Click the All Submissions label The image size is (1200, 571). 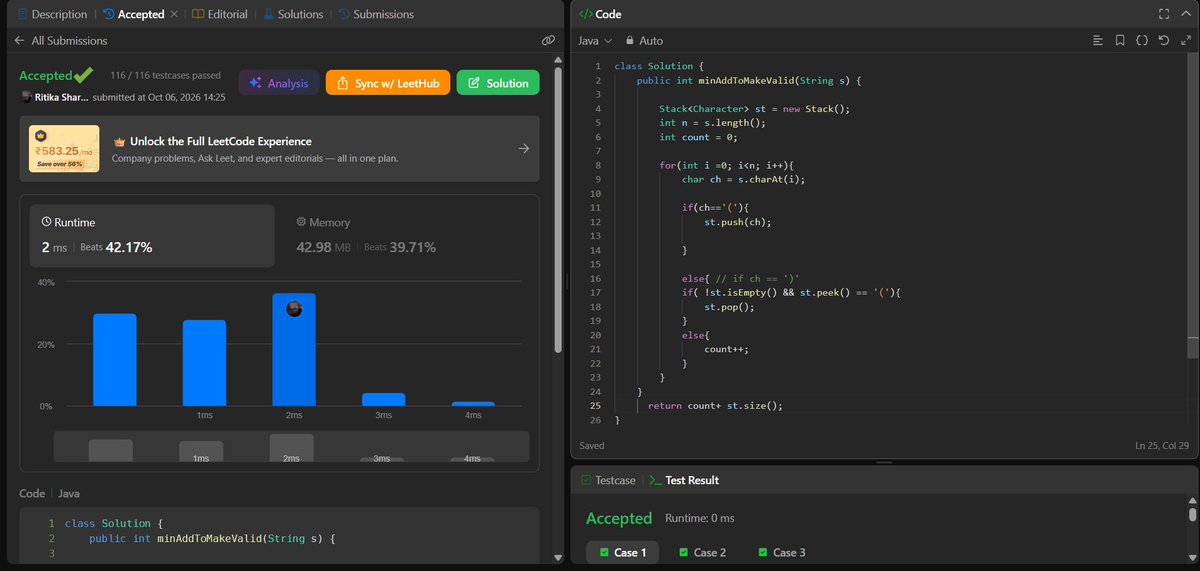point(69,41)
